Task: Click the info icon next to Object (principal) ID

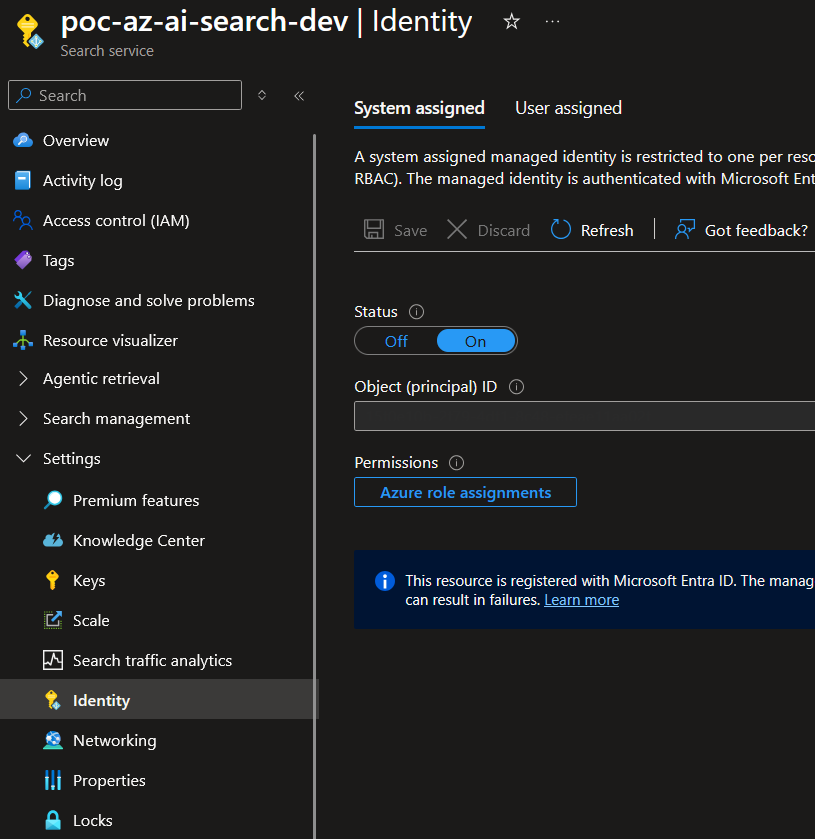Action: (516, 386)
